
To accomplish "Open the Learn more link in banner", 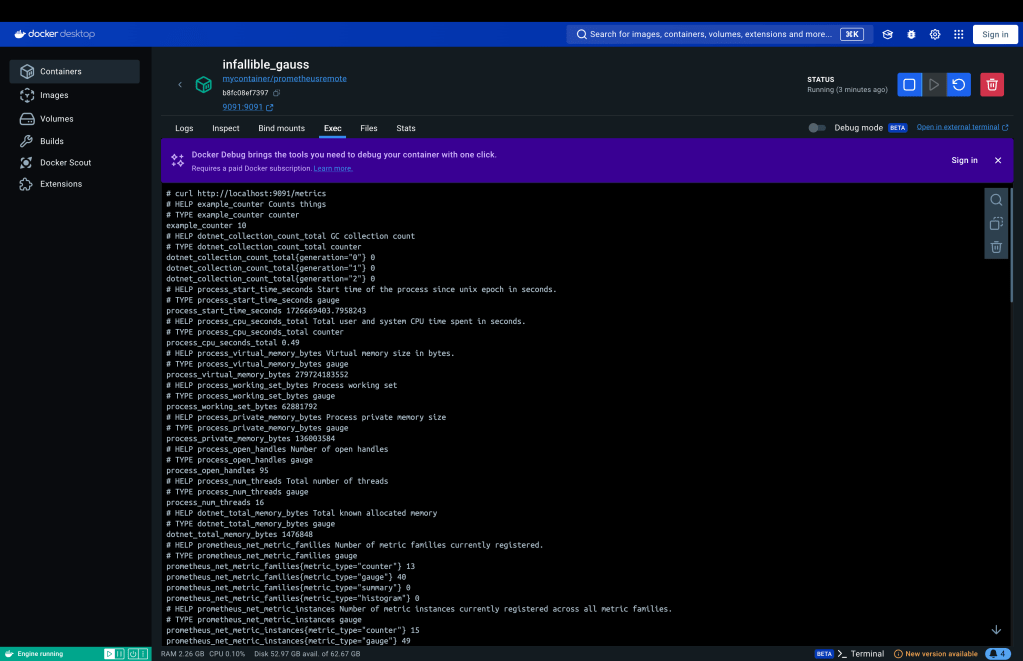I will click(333, 168).
